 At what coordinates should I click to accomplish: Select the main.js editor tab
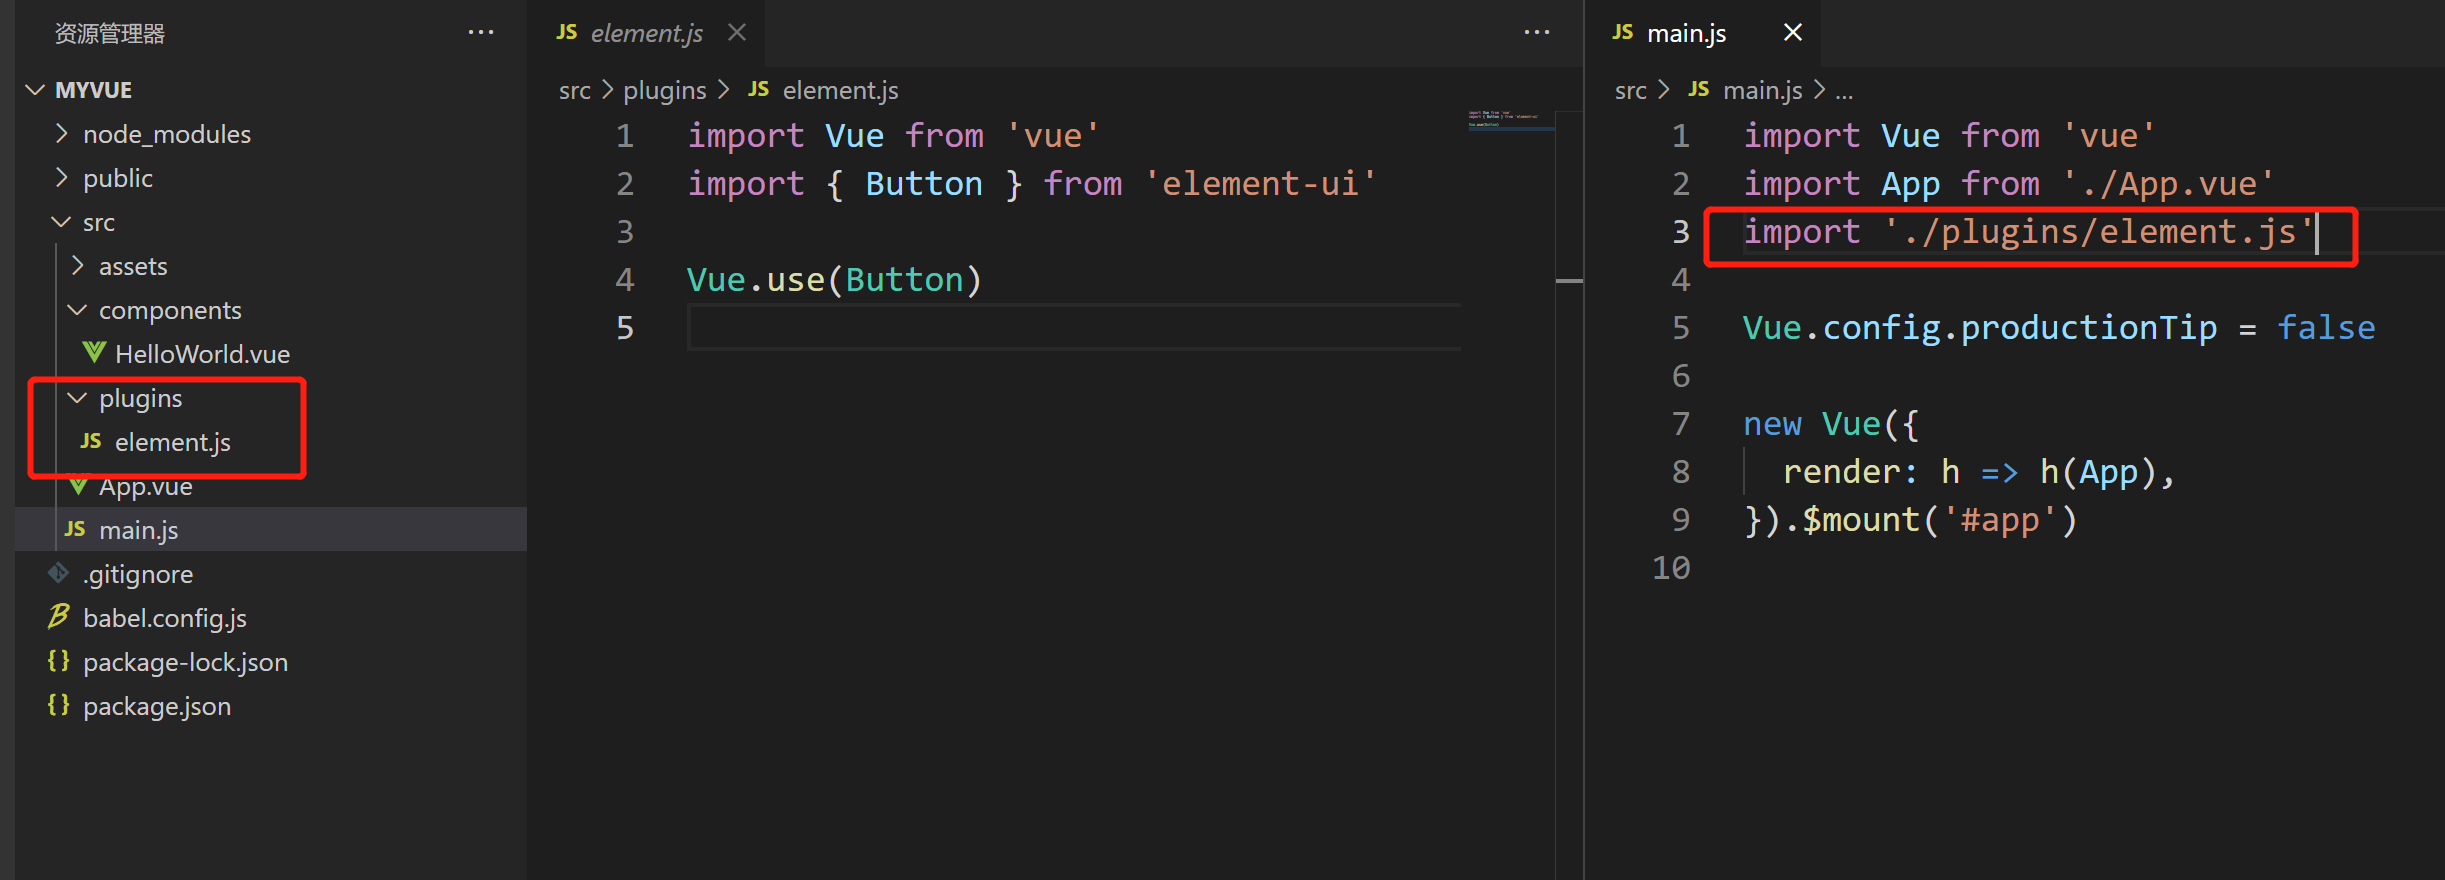pyautogui.click(x=1686, y=33)
